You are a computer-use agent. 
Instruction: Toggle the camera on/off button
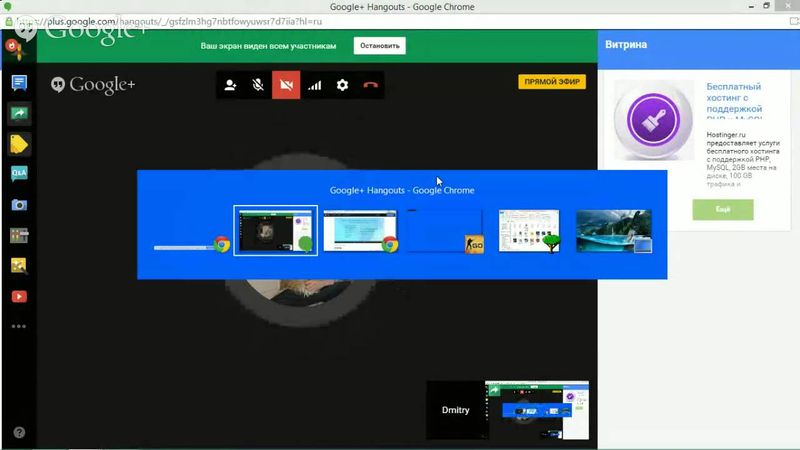pyautogui.click(x=286, y=85)
